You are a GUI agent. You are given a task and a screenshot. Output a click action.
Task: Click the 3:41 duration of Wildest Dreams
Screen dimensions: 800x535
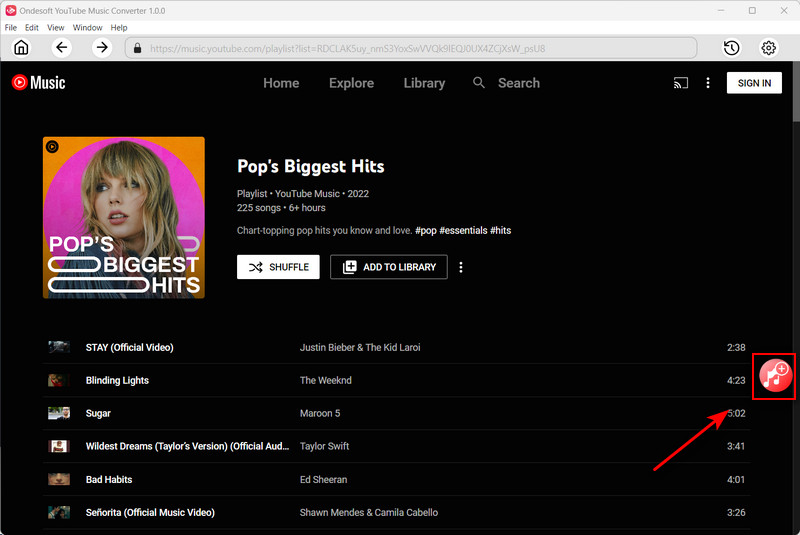(736, 446)
